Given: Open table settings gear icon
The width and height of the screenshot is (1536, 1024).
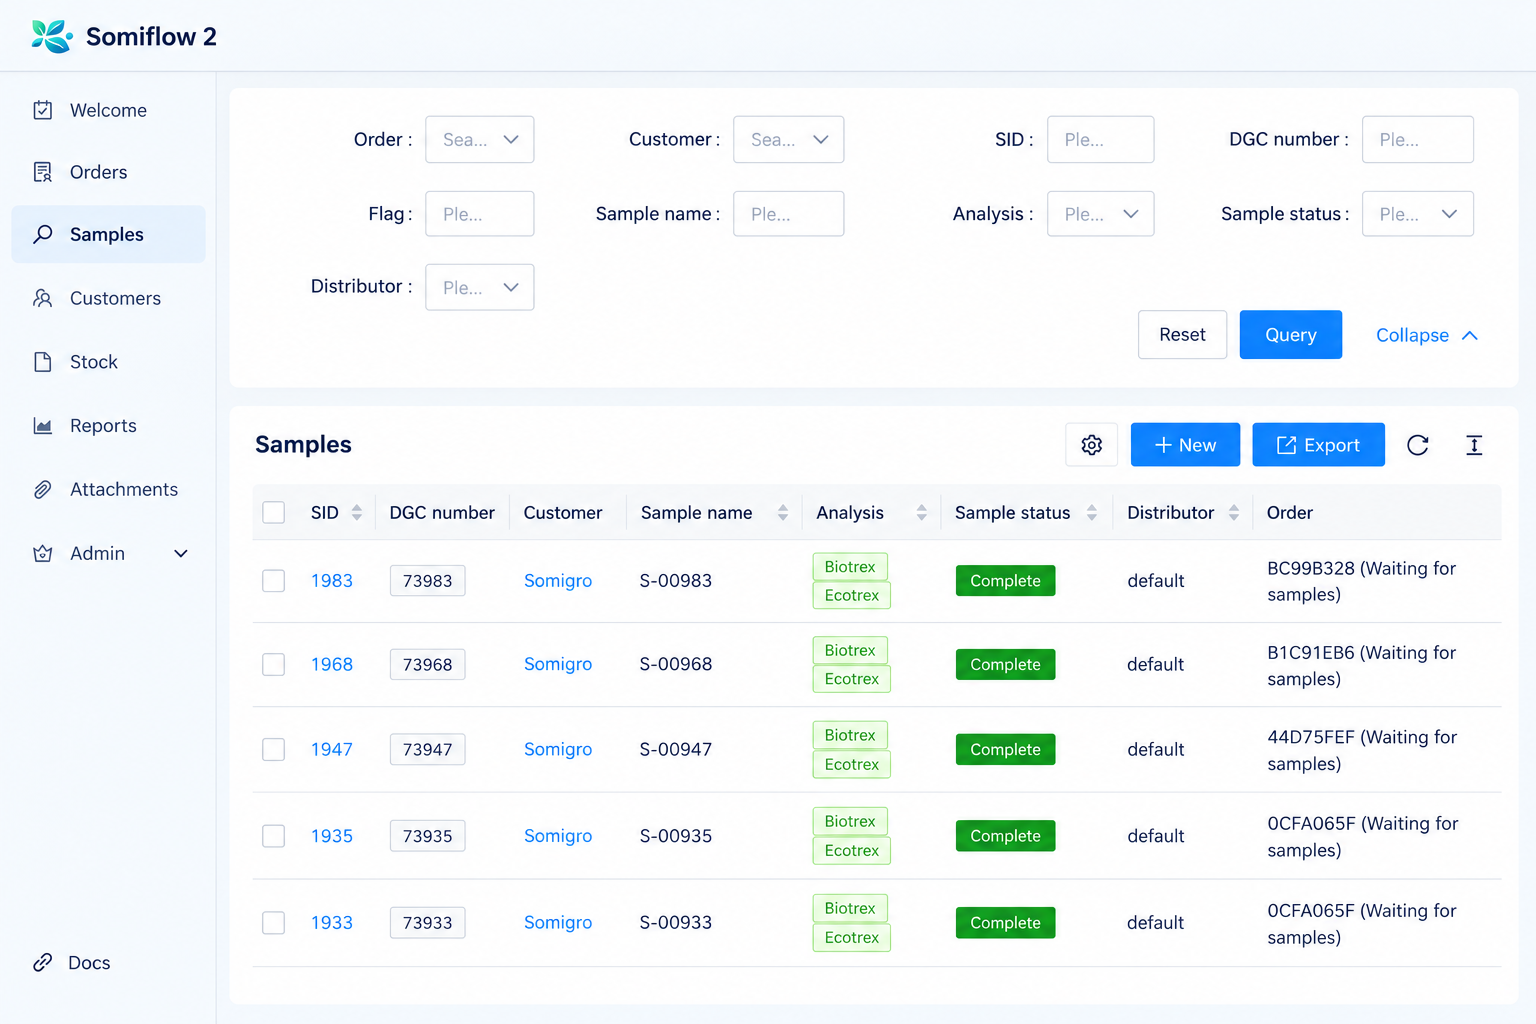Looking at the screenshot, I should 1091,445.
